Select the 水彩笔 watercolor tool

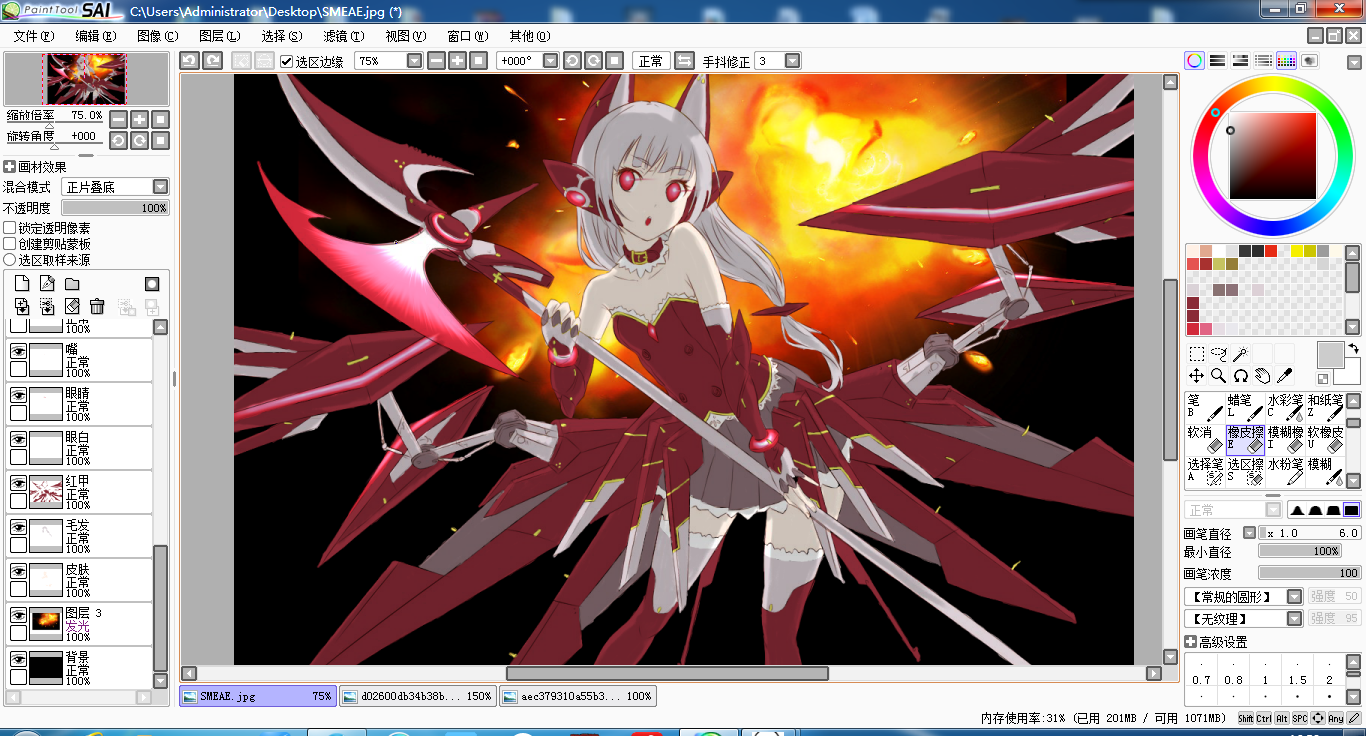tap(1285, 407)
